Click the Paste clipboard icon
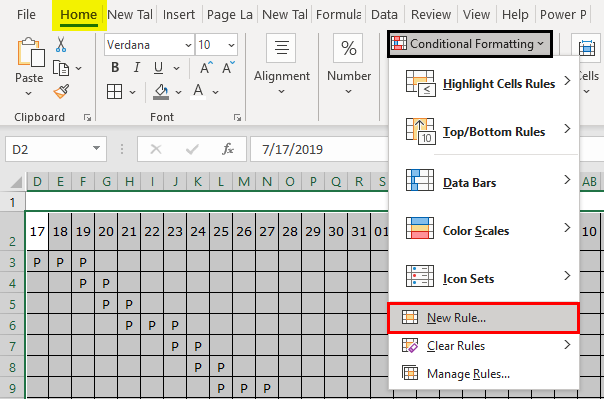 click(30, 52)
